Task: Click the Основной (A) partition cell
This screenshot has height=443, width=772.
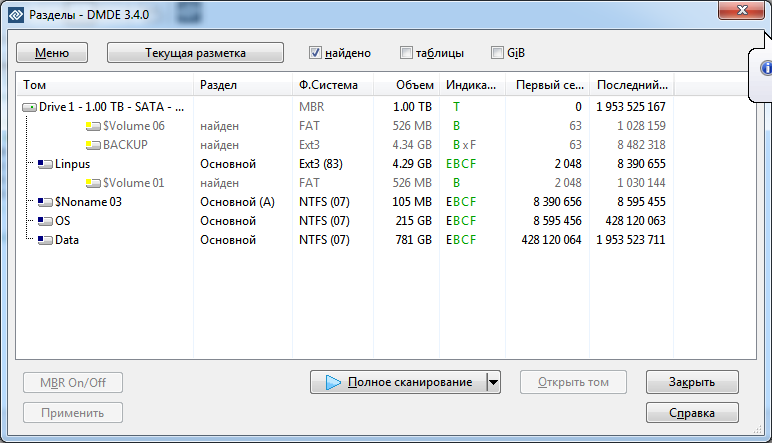Action: click(237, 202)
